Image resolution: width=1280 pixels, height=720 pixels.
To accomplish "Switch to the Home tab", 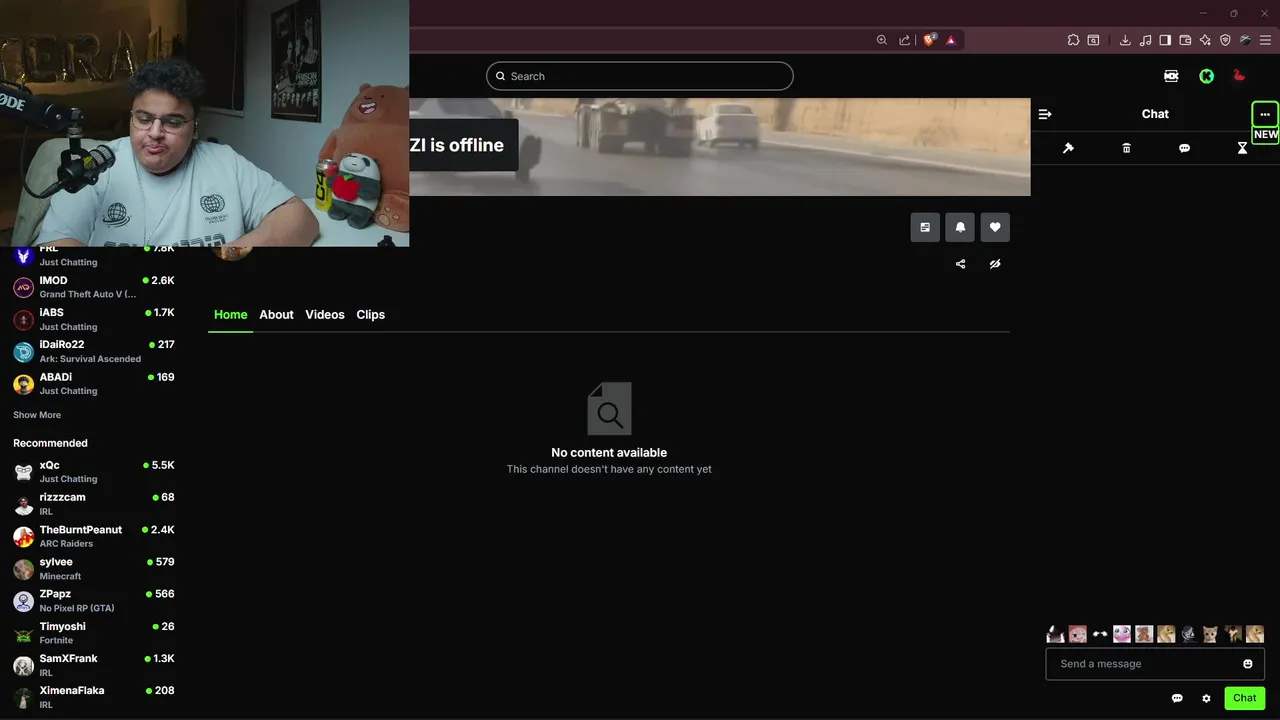I will pyautogui.click(x=230, y=314).
